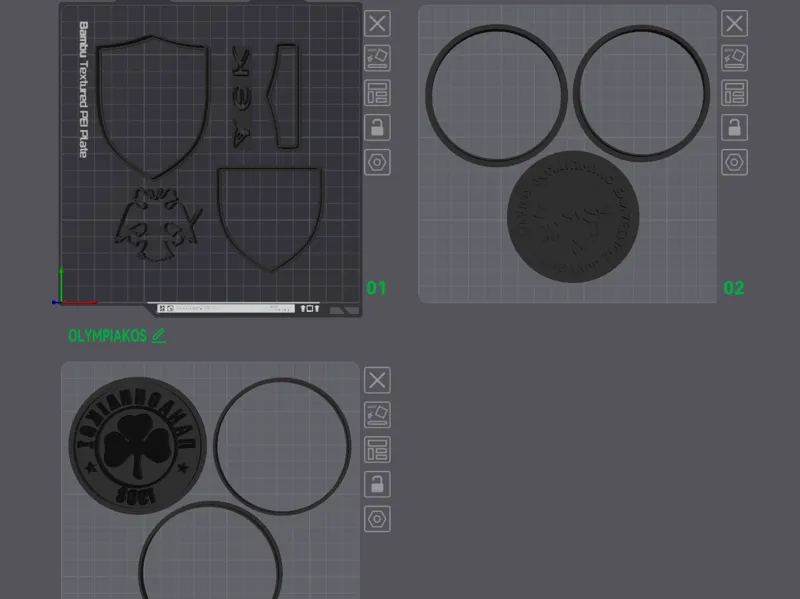
Task: Toggle the lock on plate 02
Action: (x=734, y=128)
